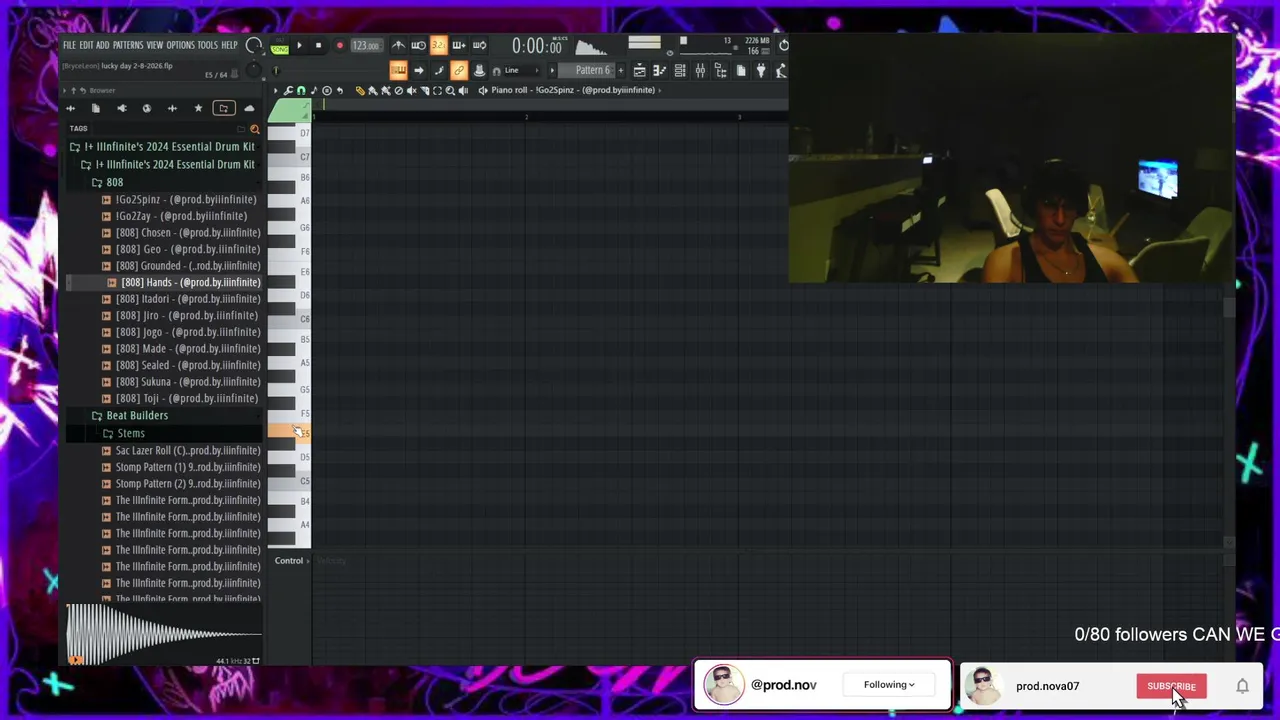Open the plugin picker plug icon

[761, 70]
